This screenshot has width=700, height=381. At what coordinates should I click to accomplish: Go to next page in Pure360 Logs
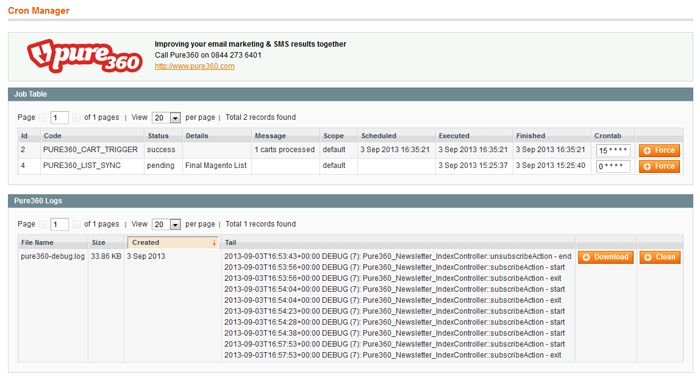click(76, 224)
